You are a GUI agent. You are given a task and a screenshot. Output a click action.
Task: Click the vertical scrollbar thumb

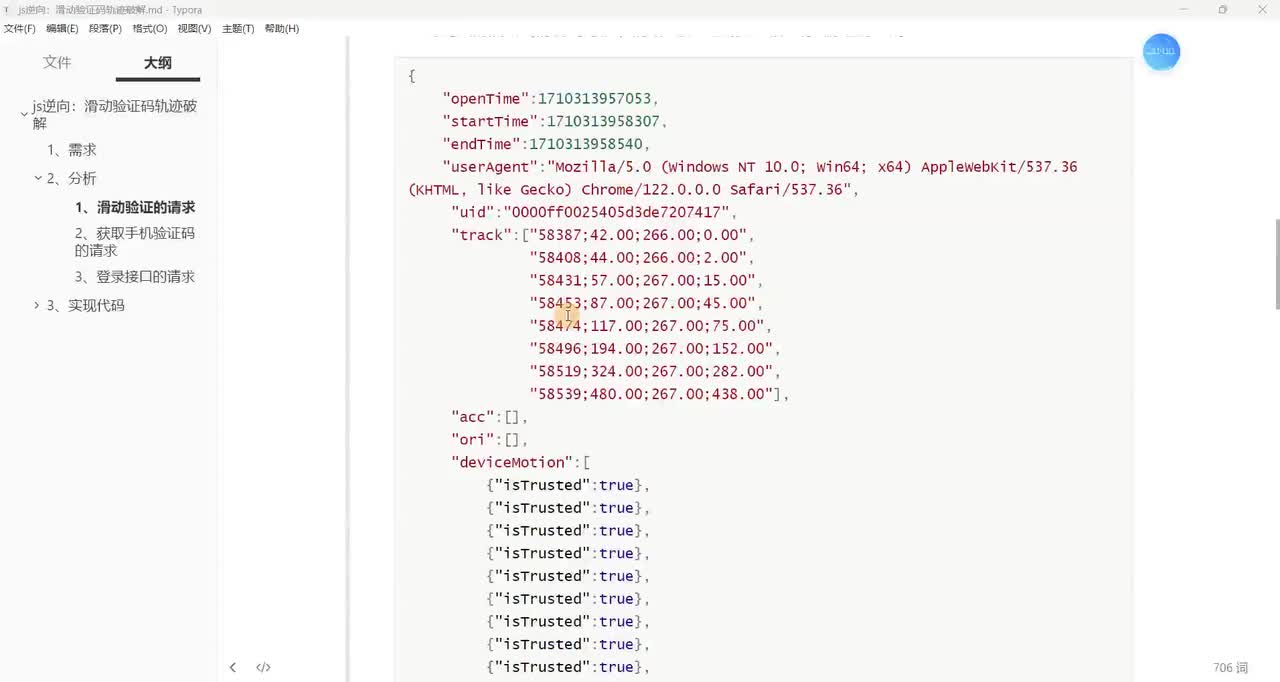[x=1276, y=263]
